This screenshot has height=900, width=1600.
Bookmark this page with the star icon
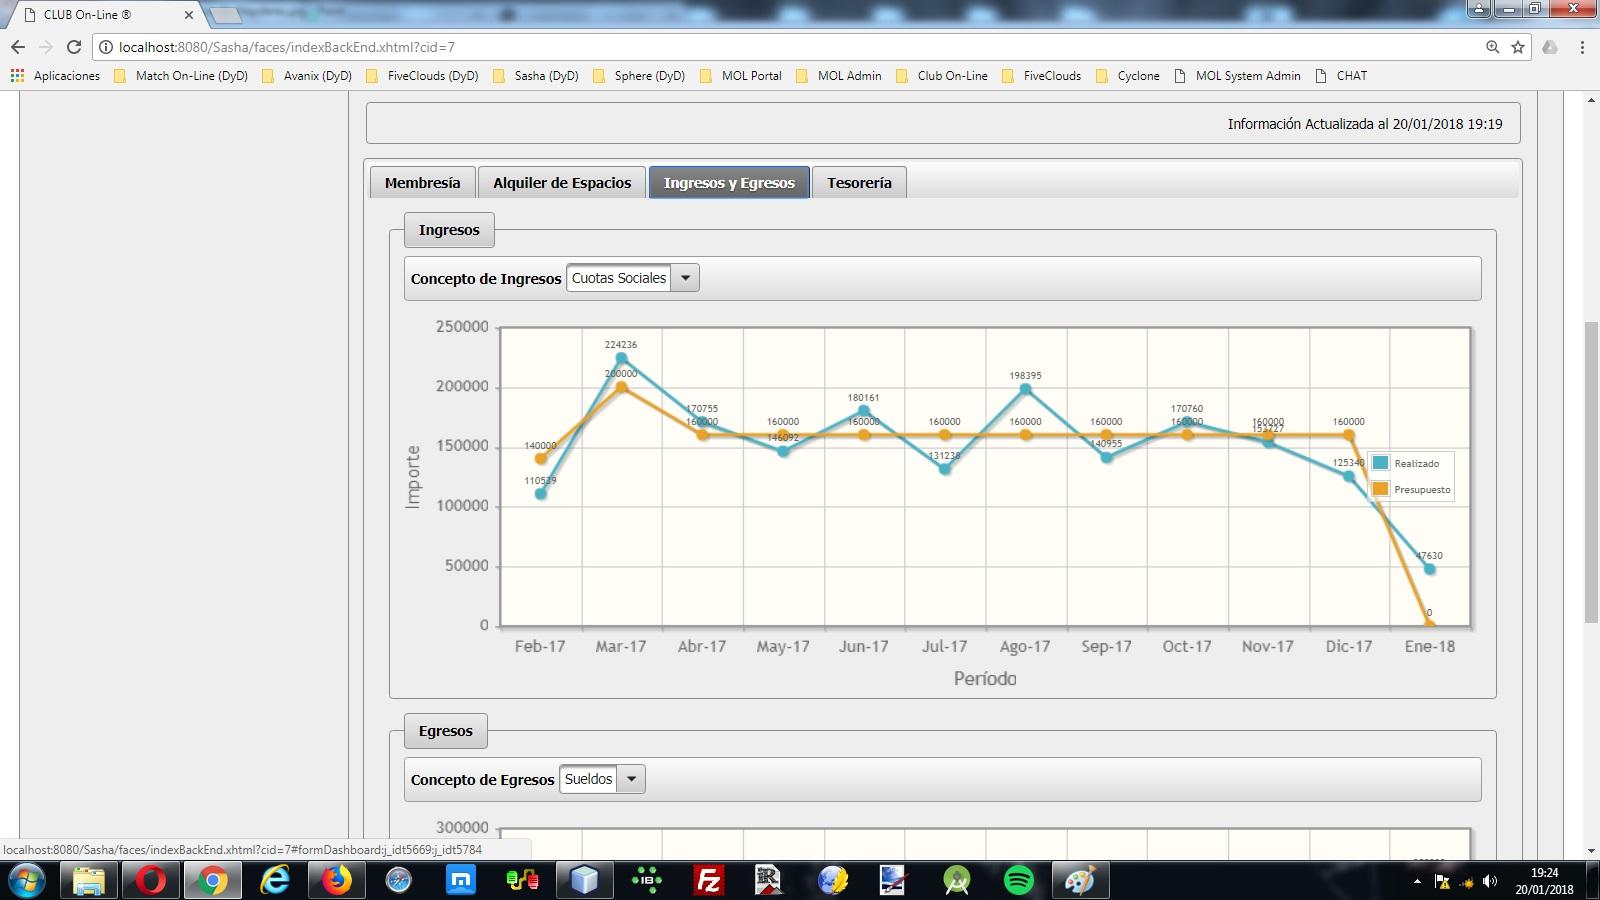pos(1518,47)
